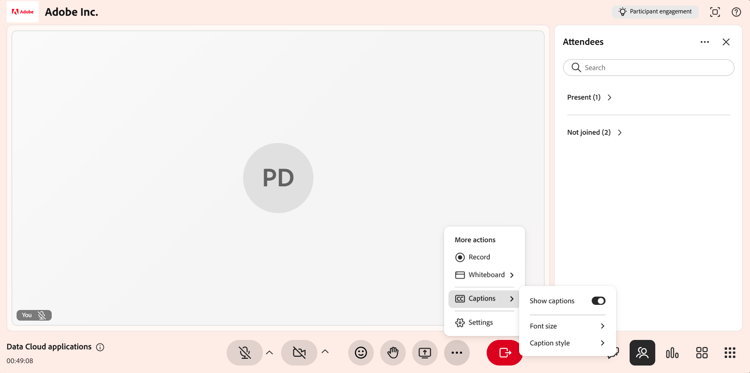Click the Adobe Inc. title text
This screenshot has width=750, height=373.
point(71,12)
